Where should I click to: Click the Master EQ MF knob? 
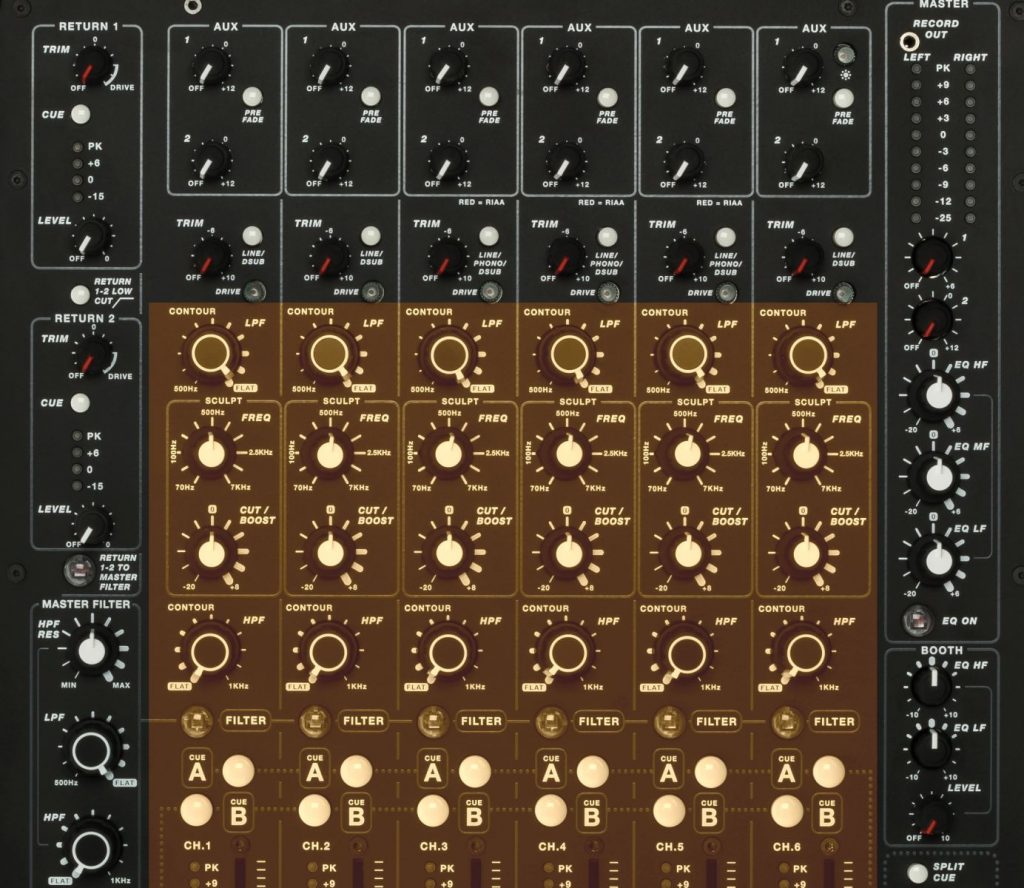tap(937, 476)
